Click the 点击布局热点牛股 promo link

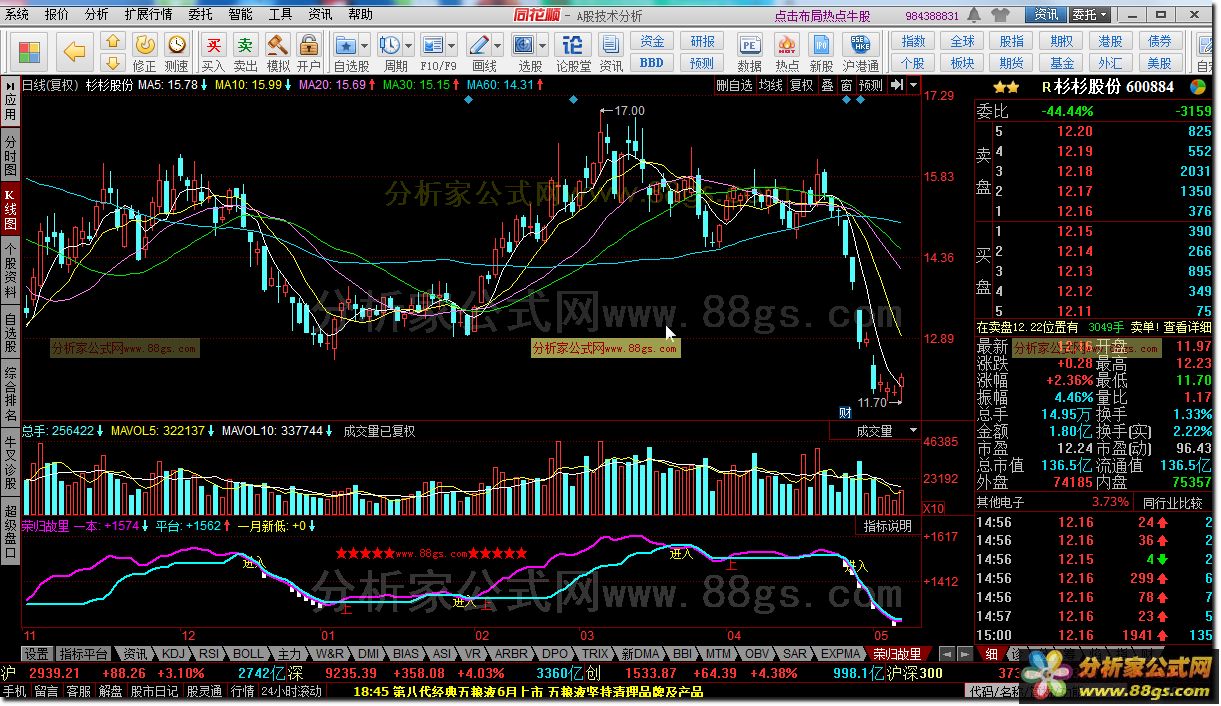(823, 16)
